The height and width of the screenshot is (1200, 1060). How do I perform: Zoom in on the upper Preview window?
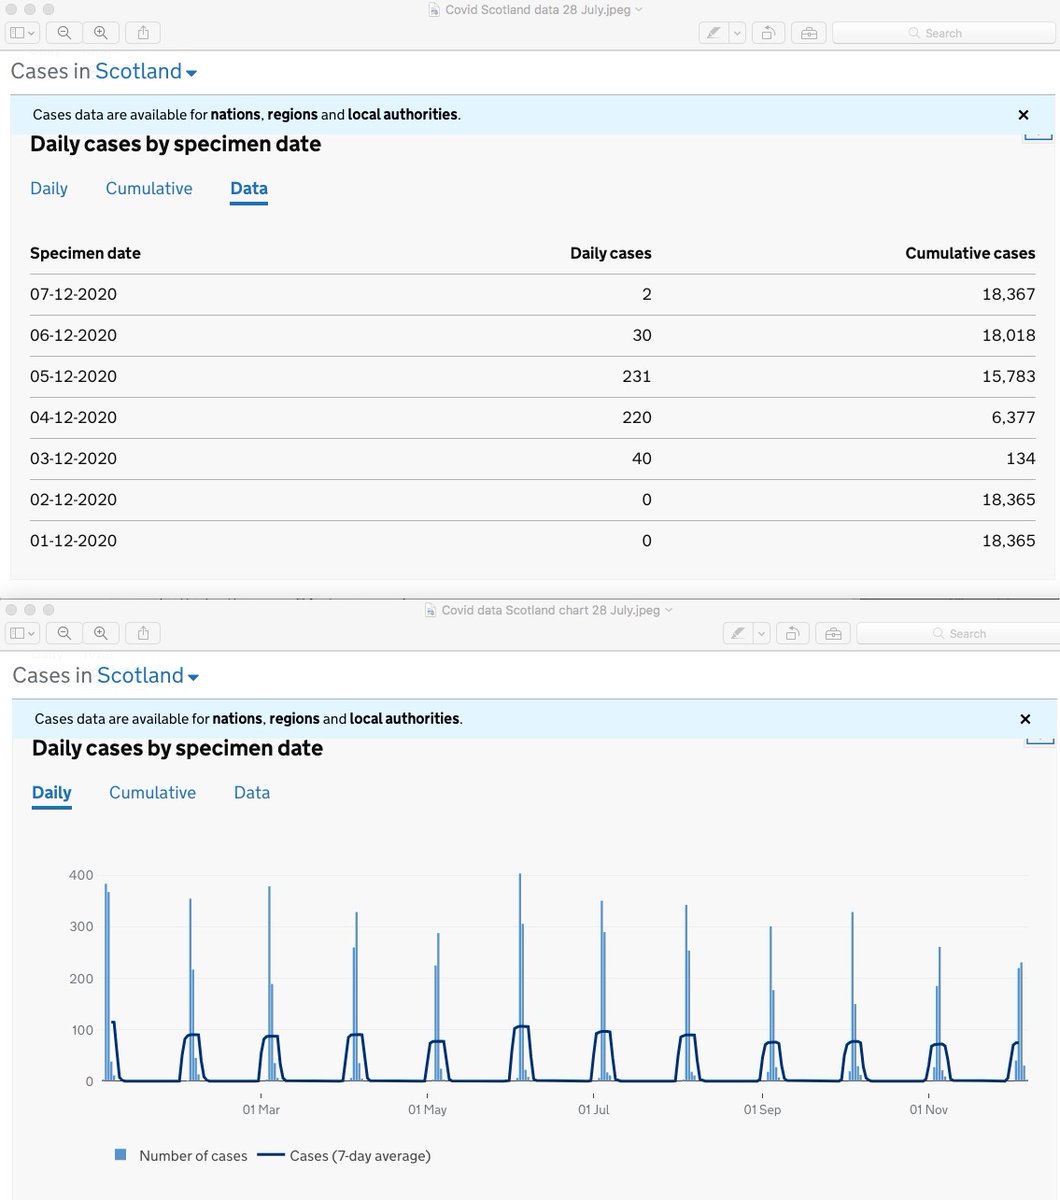[101, 33]
